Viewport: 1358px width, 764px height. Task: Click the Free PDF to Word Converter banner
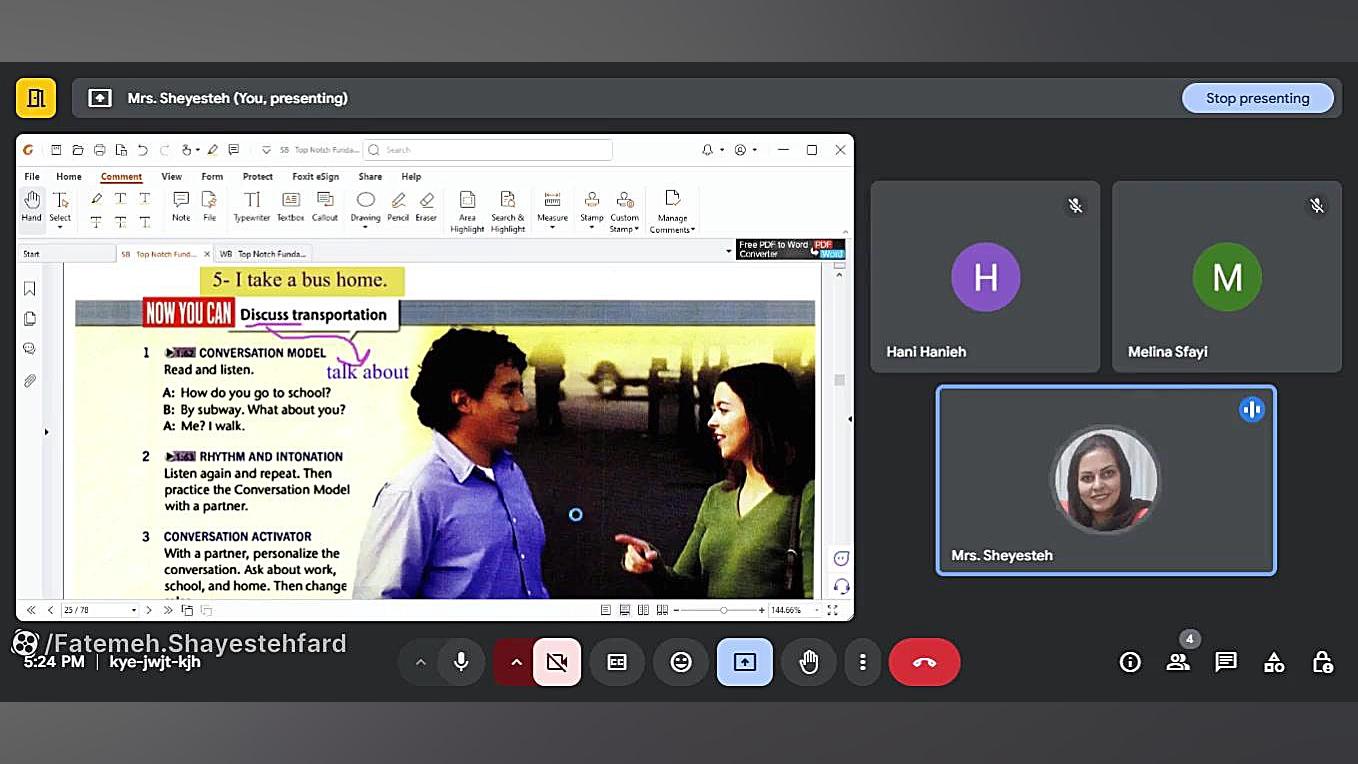(x=791, y=249)
